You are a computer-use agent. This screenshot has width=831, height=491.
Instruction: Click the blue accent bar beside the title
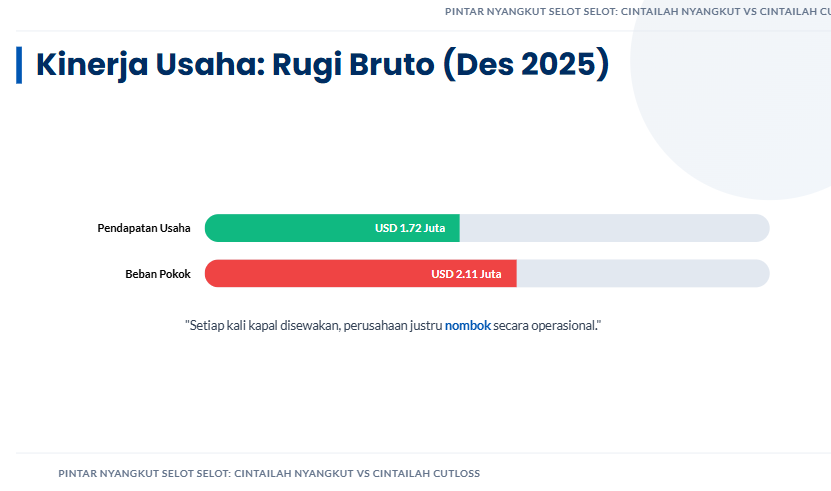tap(19, 65)
